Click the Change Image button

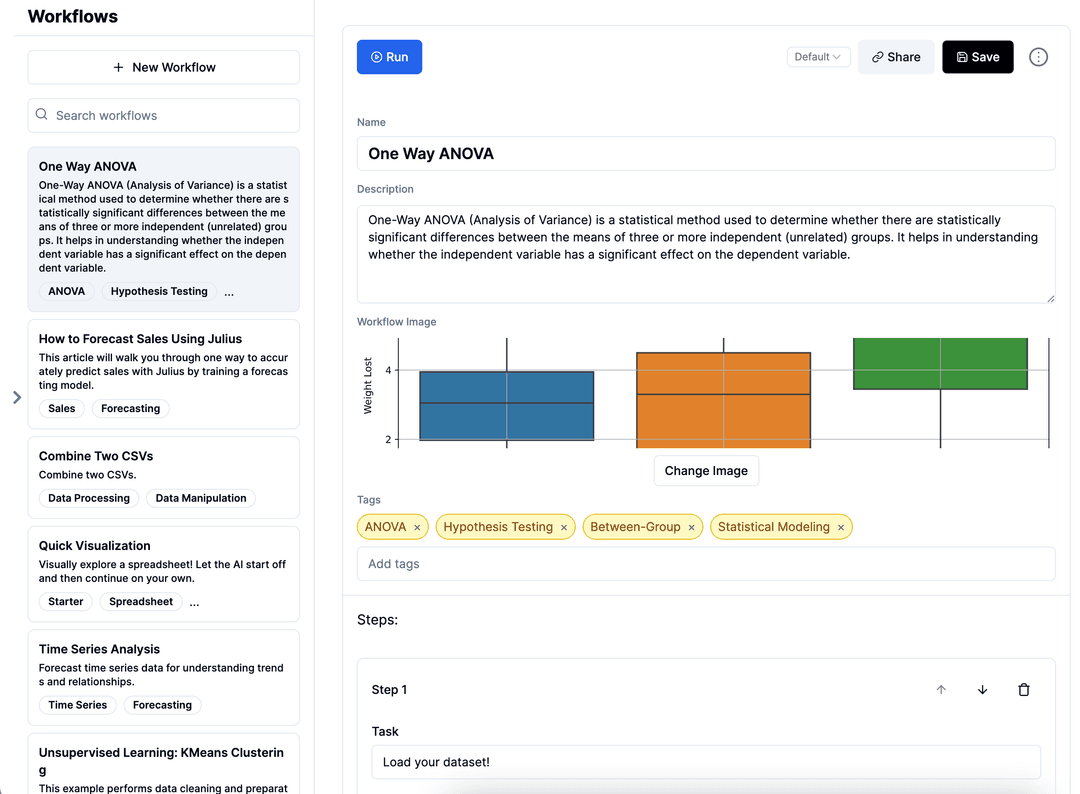coord(706,470)
